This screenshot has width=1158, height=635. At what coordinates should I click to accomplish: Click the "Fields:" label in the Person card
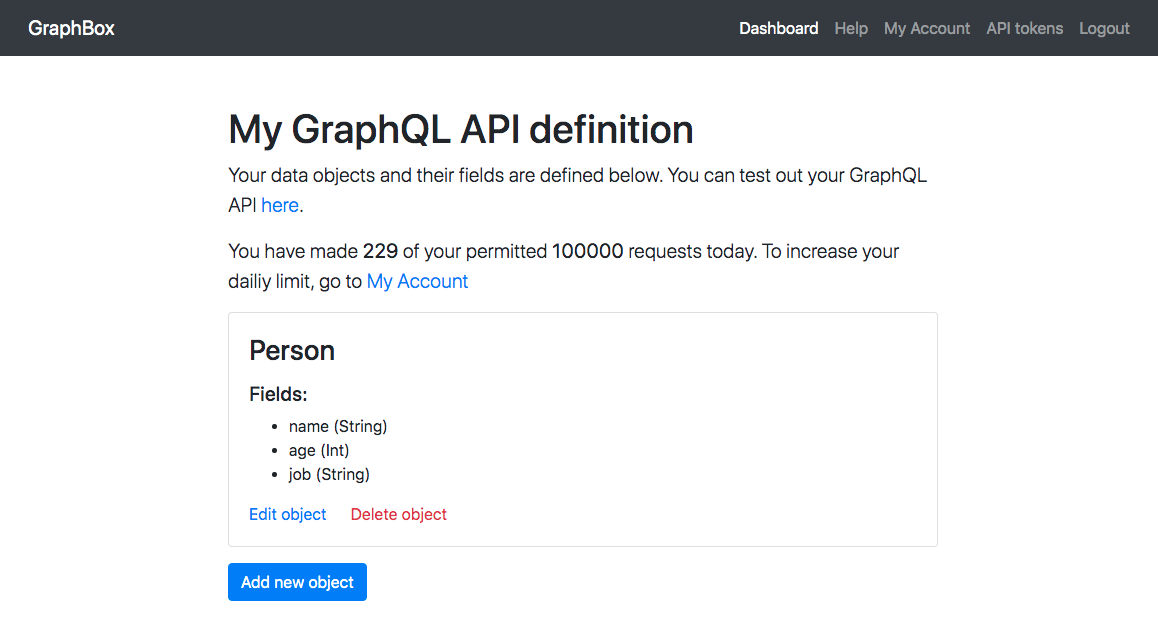pos(278,394)
